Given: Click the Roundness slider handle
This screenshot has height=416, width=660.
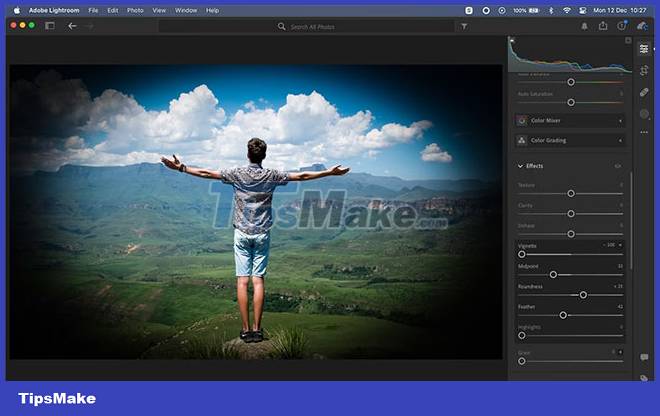Looking at the screenshot, I should pyautogui.click(x=583, y=295).
